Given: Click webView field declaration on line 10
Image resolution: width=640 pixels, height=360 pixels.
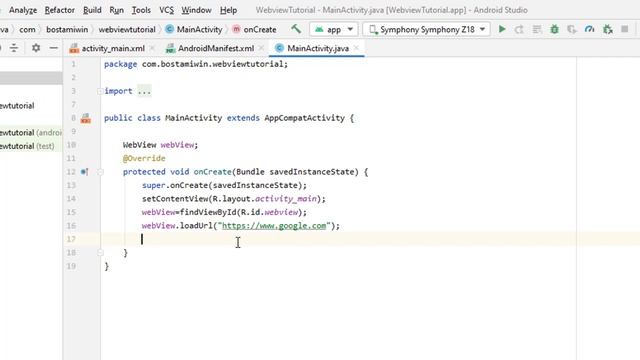Looking at the screenshot, I should 177,145.
